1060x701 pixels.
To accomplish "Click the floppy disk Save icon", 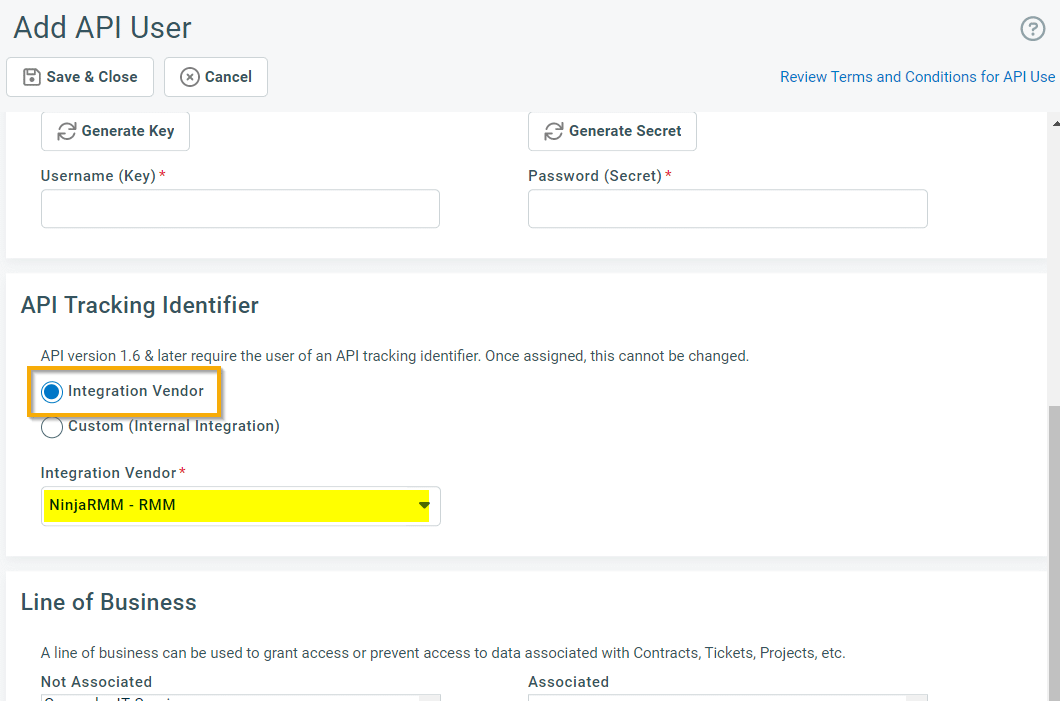I will [32, 77].
